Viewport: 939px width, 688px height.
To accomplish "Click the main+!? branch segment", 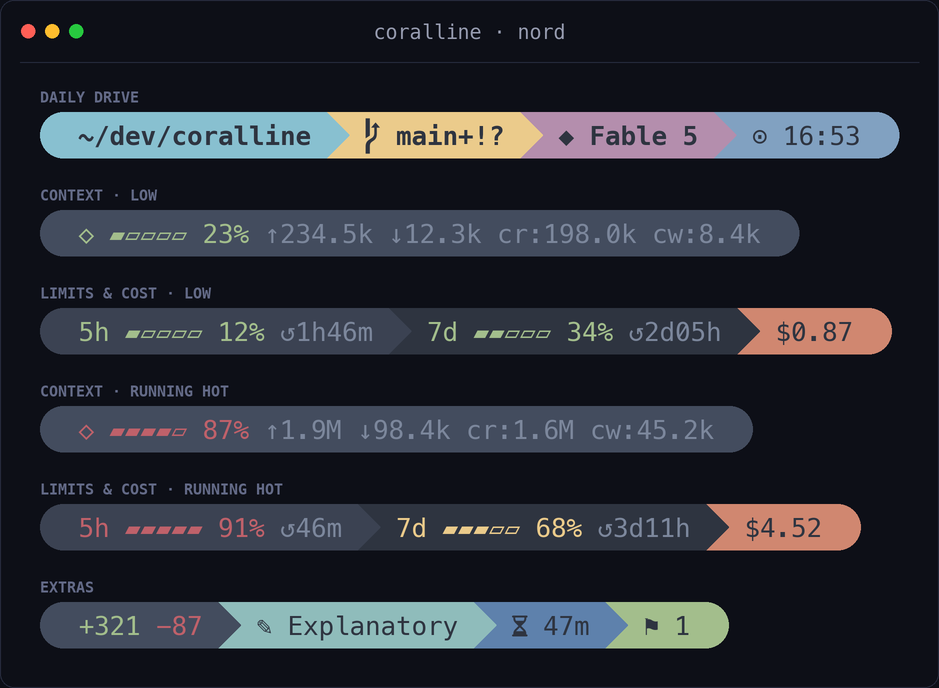I will [x=435, y=136].
